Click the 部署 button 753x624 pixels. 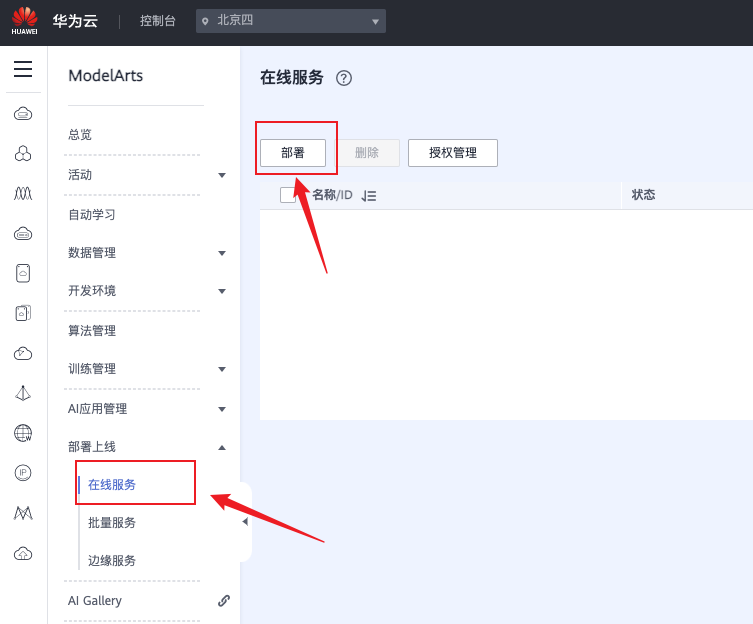coord(293,153)
